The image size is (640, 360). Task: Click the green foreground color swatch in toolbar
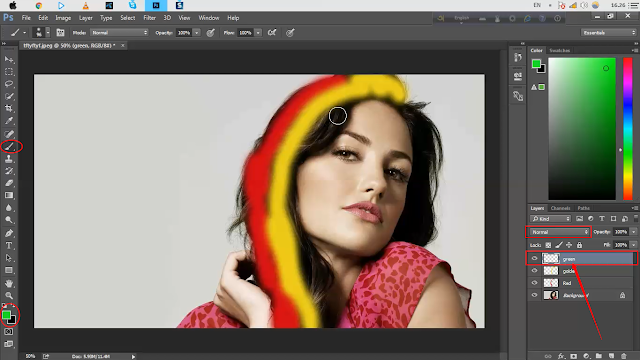coord(6,315)
